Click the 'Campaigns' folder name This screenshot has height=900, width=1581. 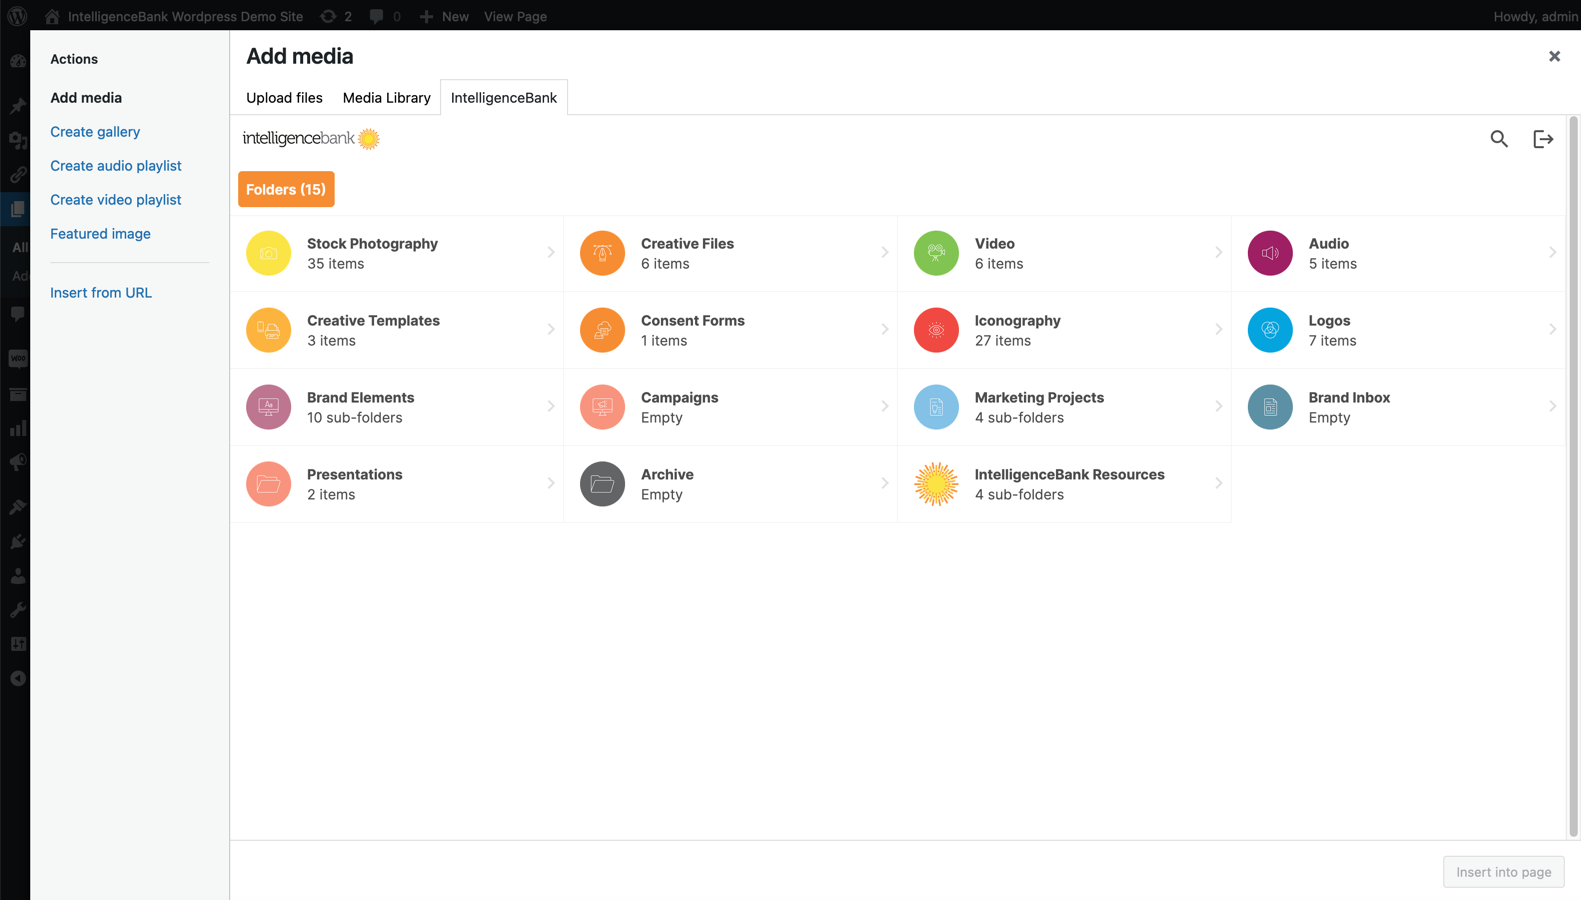tap(680, 398)
